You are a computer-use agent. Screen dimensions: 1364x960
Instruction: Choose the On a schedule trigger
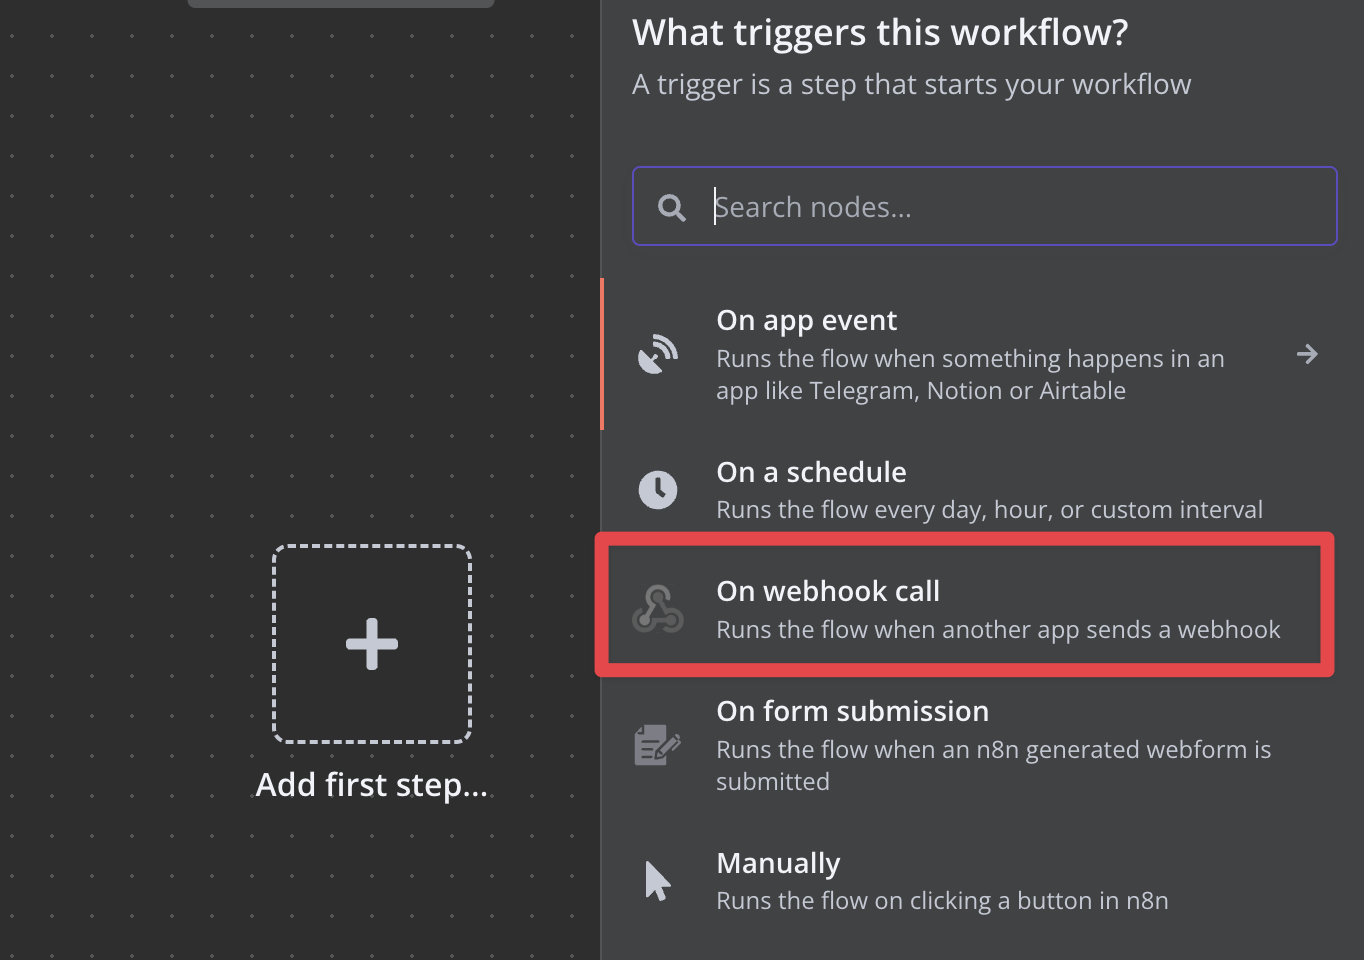pyautogui.click(x=811, y=472)
